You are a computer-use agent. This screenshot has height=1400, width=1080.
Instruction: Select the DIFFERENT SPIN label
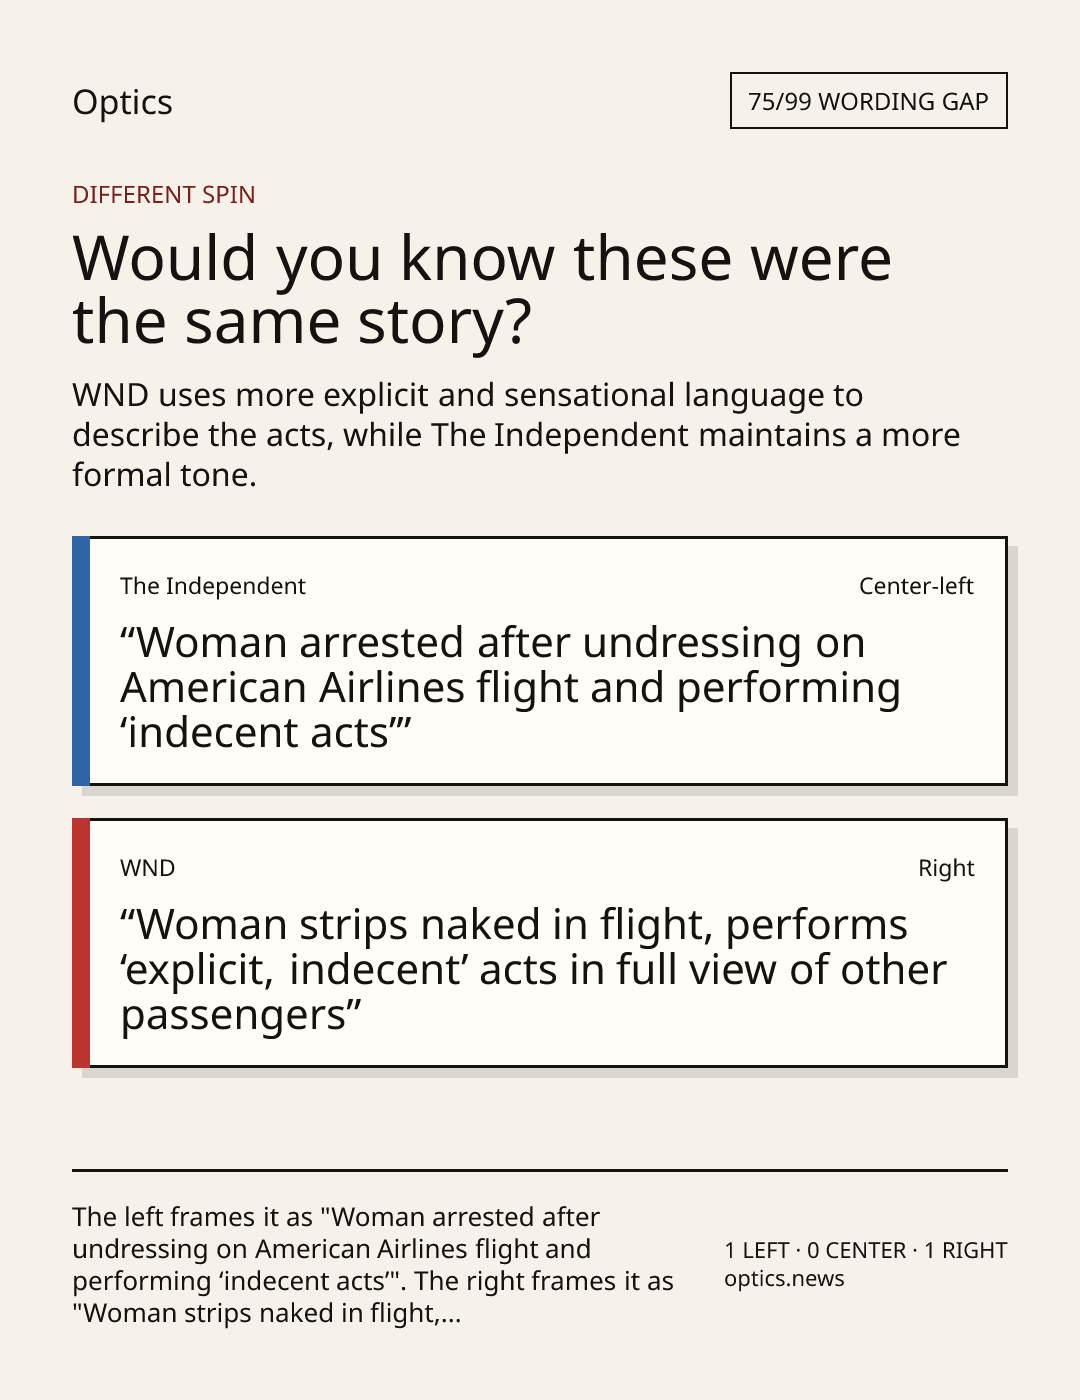[x=164, y=195]
